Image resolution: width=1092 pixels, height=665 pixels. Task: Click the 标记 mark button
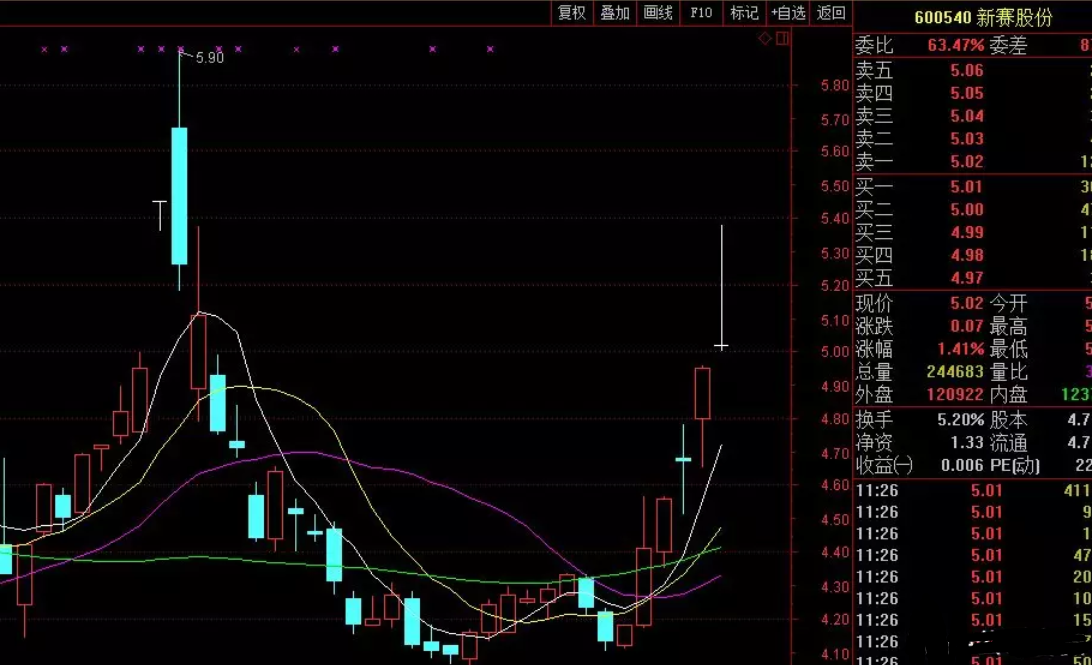click(x=744, y=13)
